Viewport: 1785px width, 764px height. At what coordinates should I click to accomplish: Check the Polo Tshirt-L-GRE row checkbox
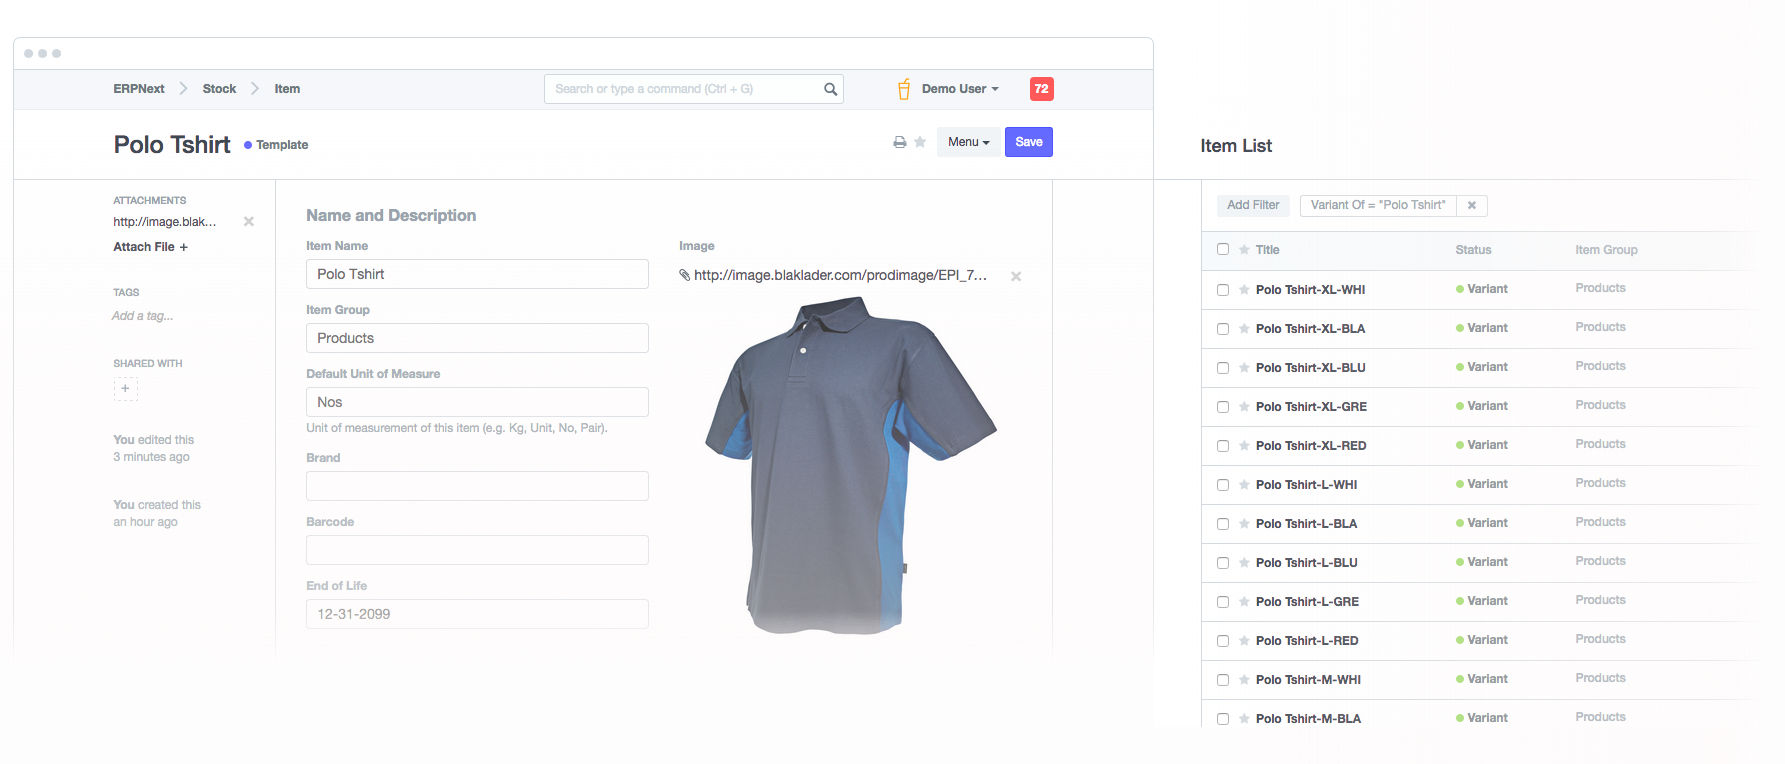pyautogui.click(x=1223, y=602)
